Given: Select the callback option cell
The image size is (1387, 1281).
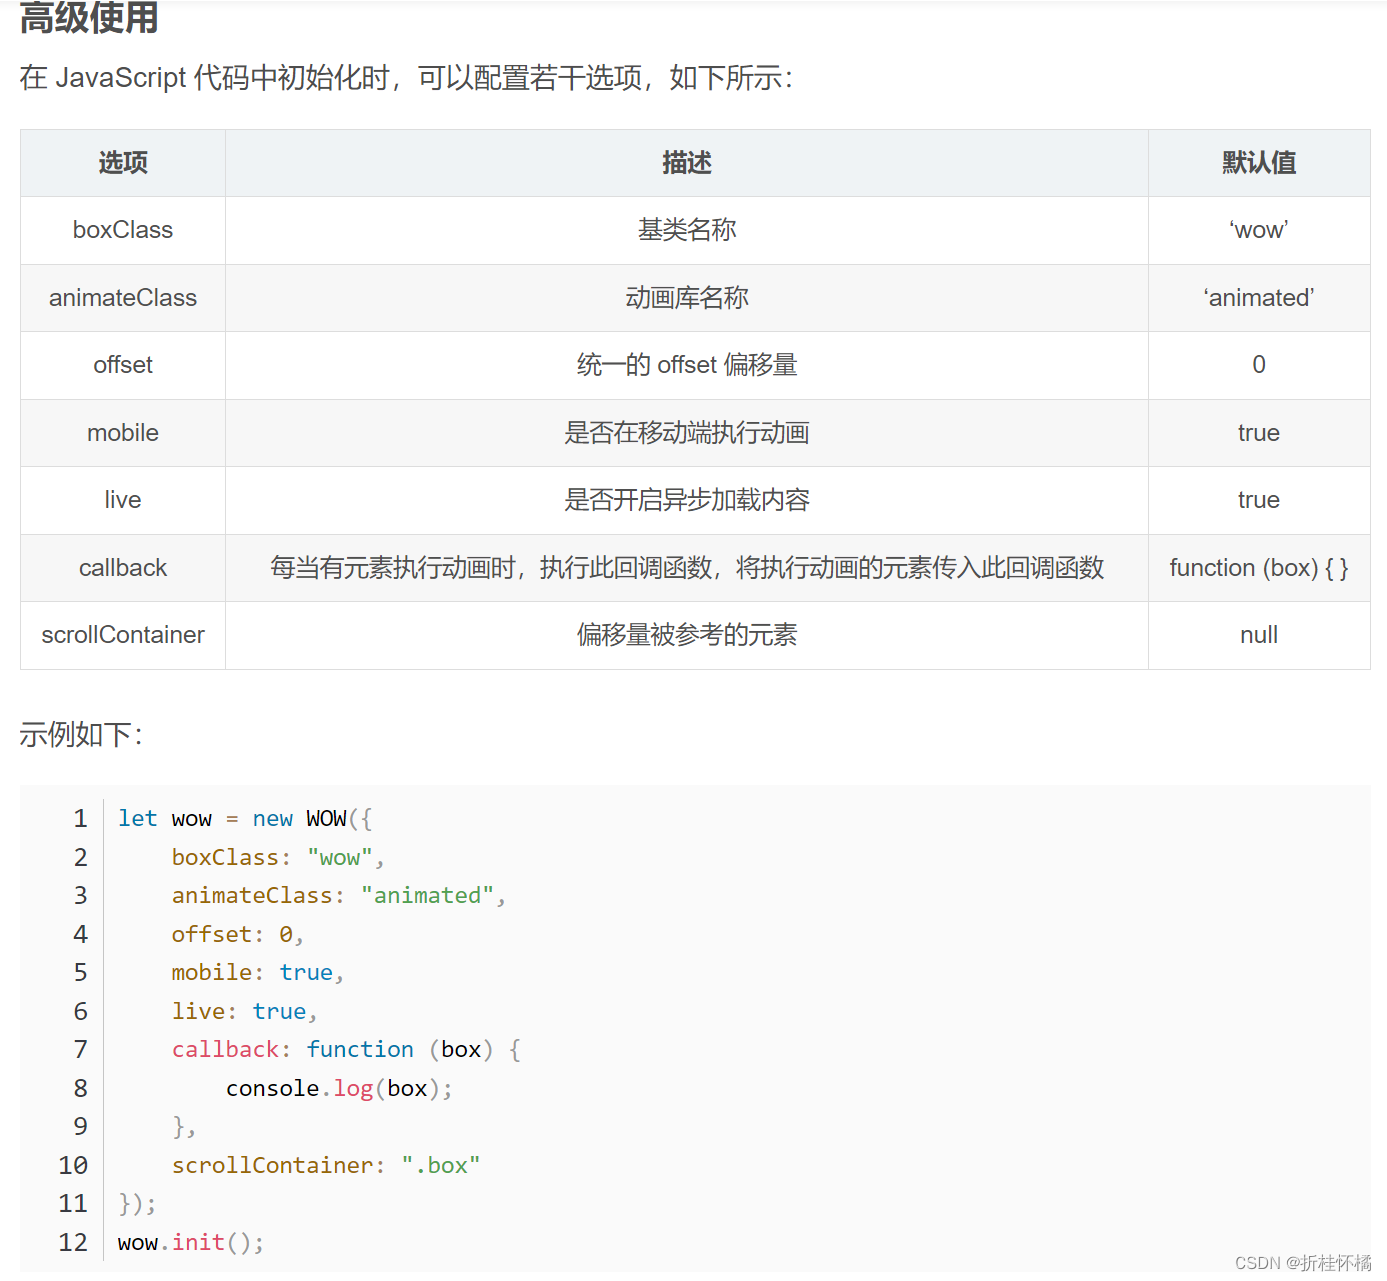Looking at the screenshot, I should click(123, 568).
